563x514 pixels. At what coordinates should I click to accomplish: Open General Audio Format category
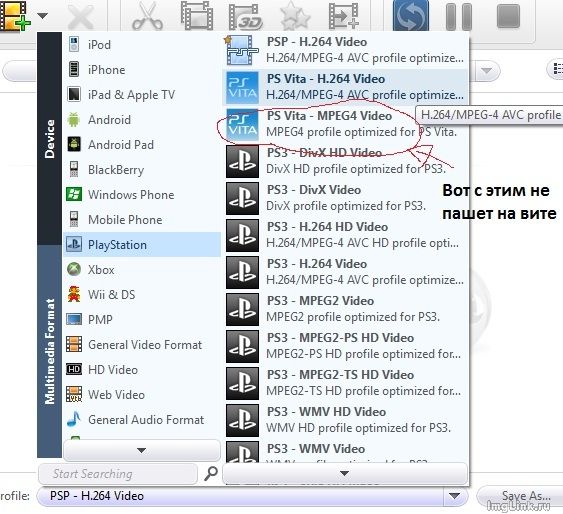click(x=142, y=420)
